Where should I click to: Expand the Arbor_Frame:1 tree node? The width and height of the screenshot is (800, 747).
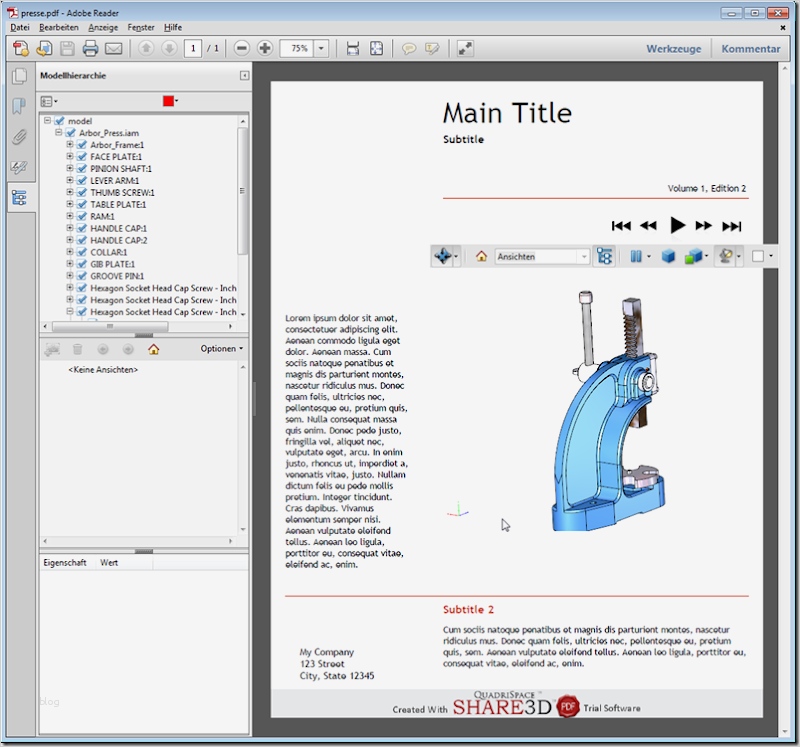click(x=70, y=145)
